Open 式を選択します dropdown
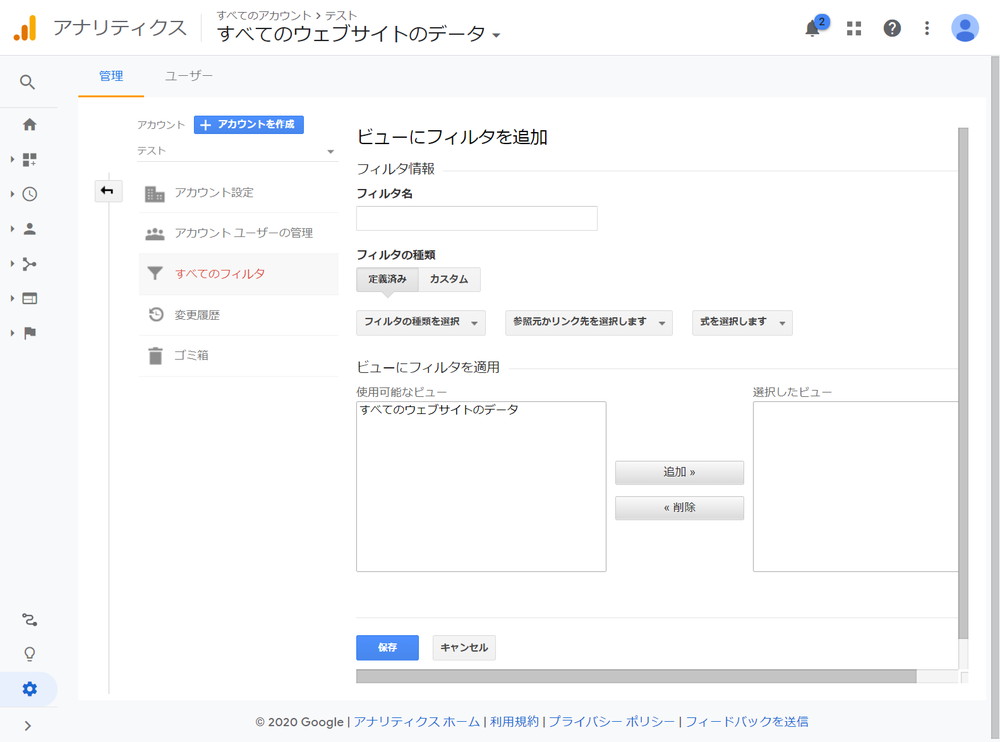1000x742 pixels. pyautogui.click(x=742, y=323)
